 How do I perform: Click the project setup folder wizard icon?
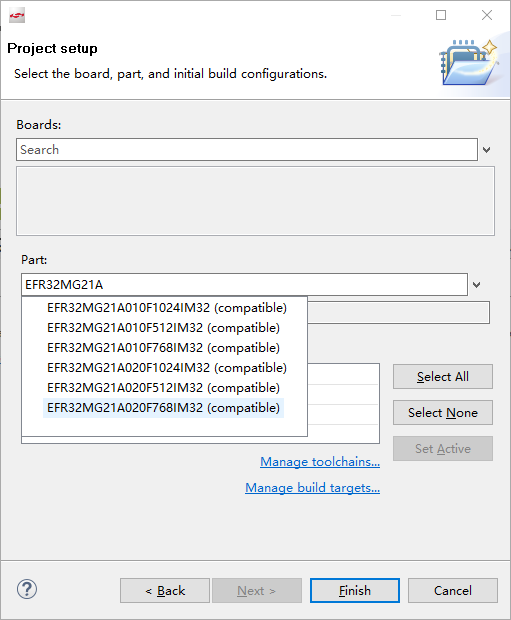coord(469,62)
